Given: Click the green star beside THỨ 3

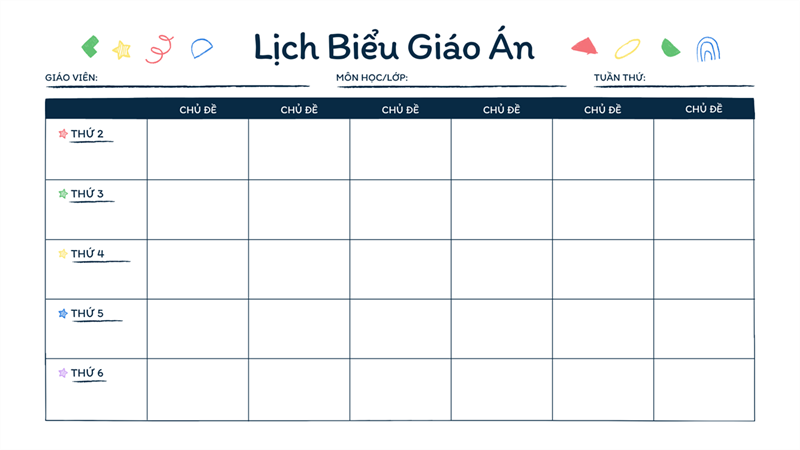Looking at the screenshot, I should tap(63, 194).
